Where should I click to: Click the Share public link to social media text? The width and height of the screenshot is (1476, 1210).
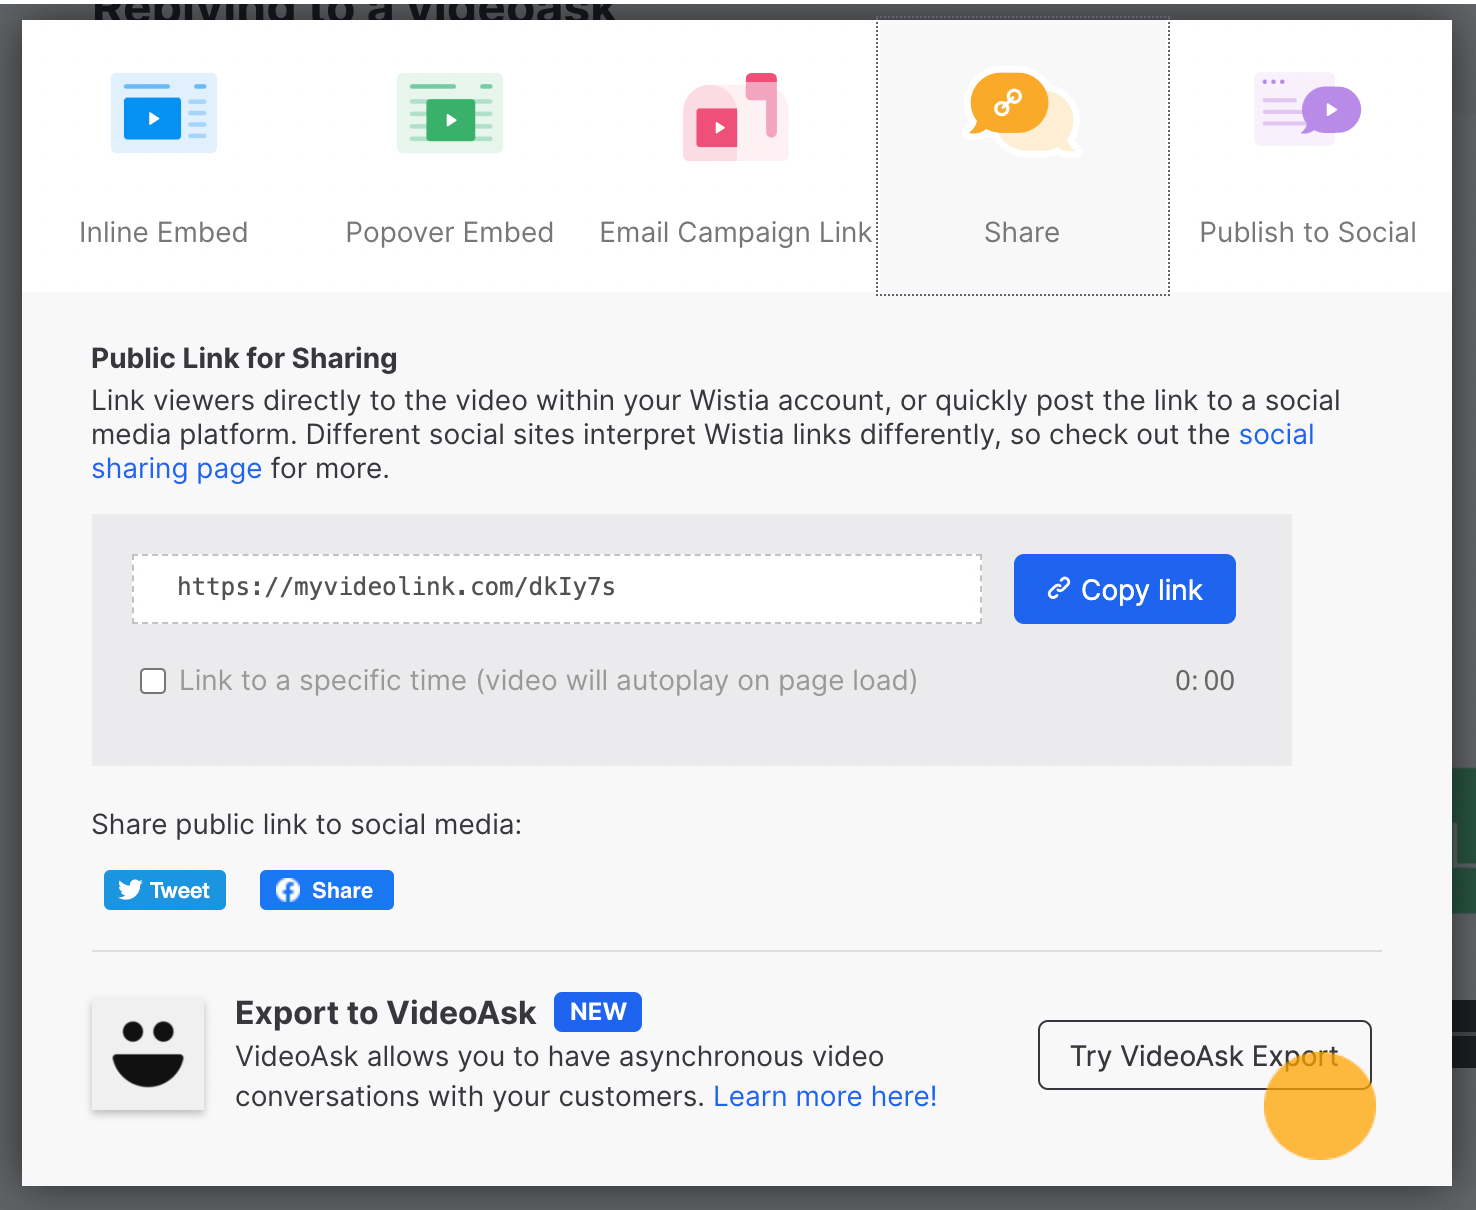click(307, 824)
